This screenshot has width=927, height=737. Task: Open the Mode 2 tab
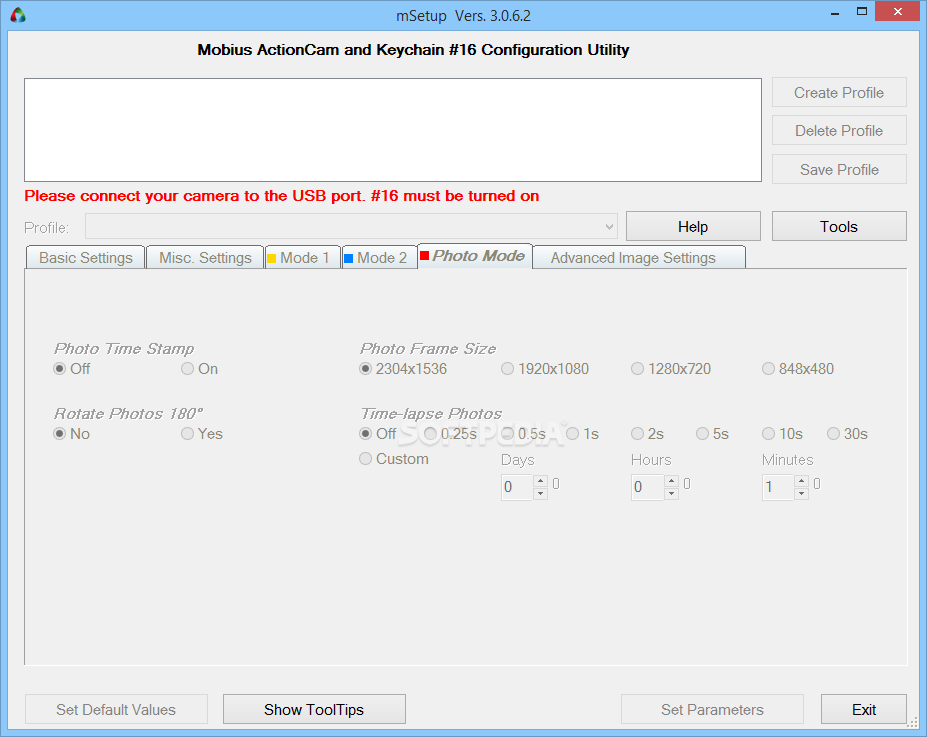click(x=380, y=258)
